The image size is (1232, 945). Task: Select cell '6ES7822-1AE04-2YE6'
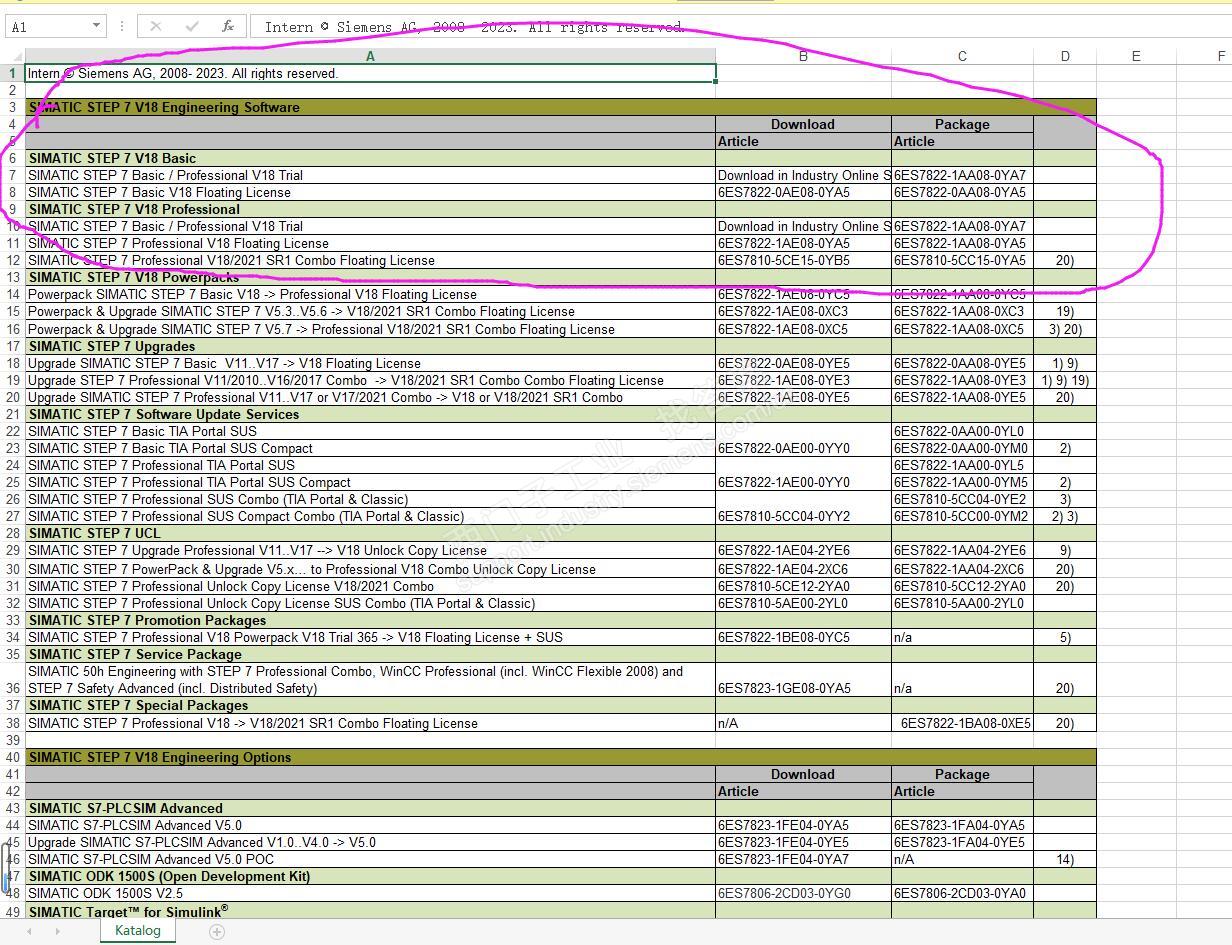click(x=803, y=550)
